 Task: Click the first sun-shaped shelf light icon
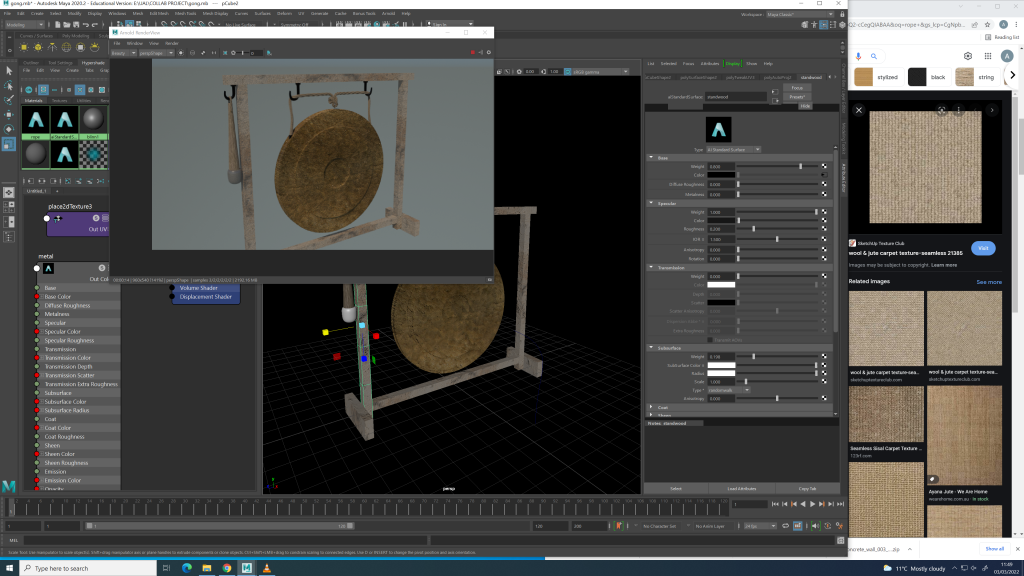[x=24, y=47]
